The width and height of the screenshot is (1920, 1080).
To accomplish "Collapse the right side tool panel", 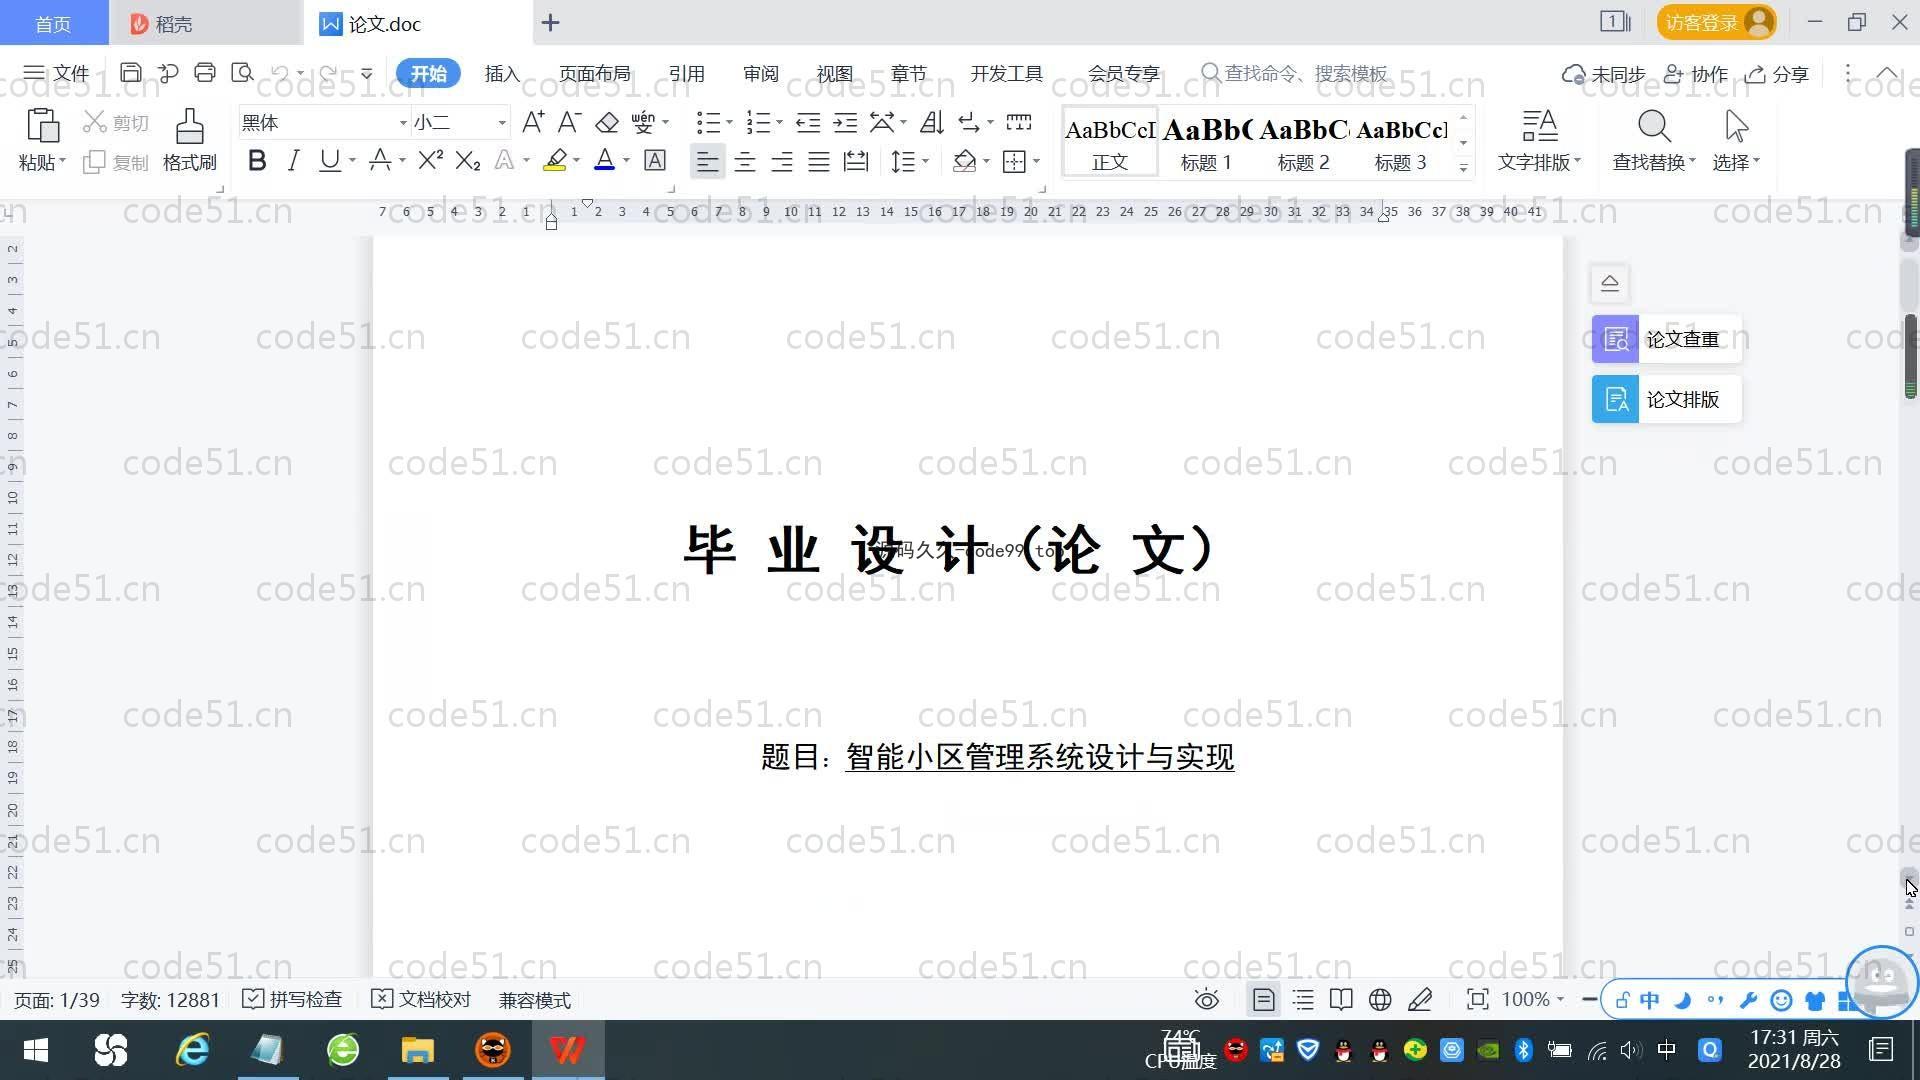I will (x=1610, y=283).
